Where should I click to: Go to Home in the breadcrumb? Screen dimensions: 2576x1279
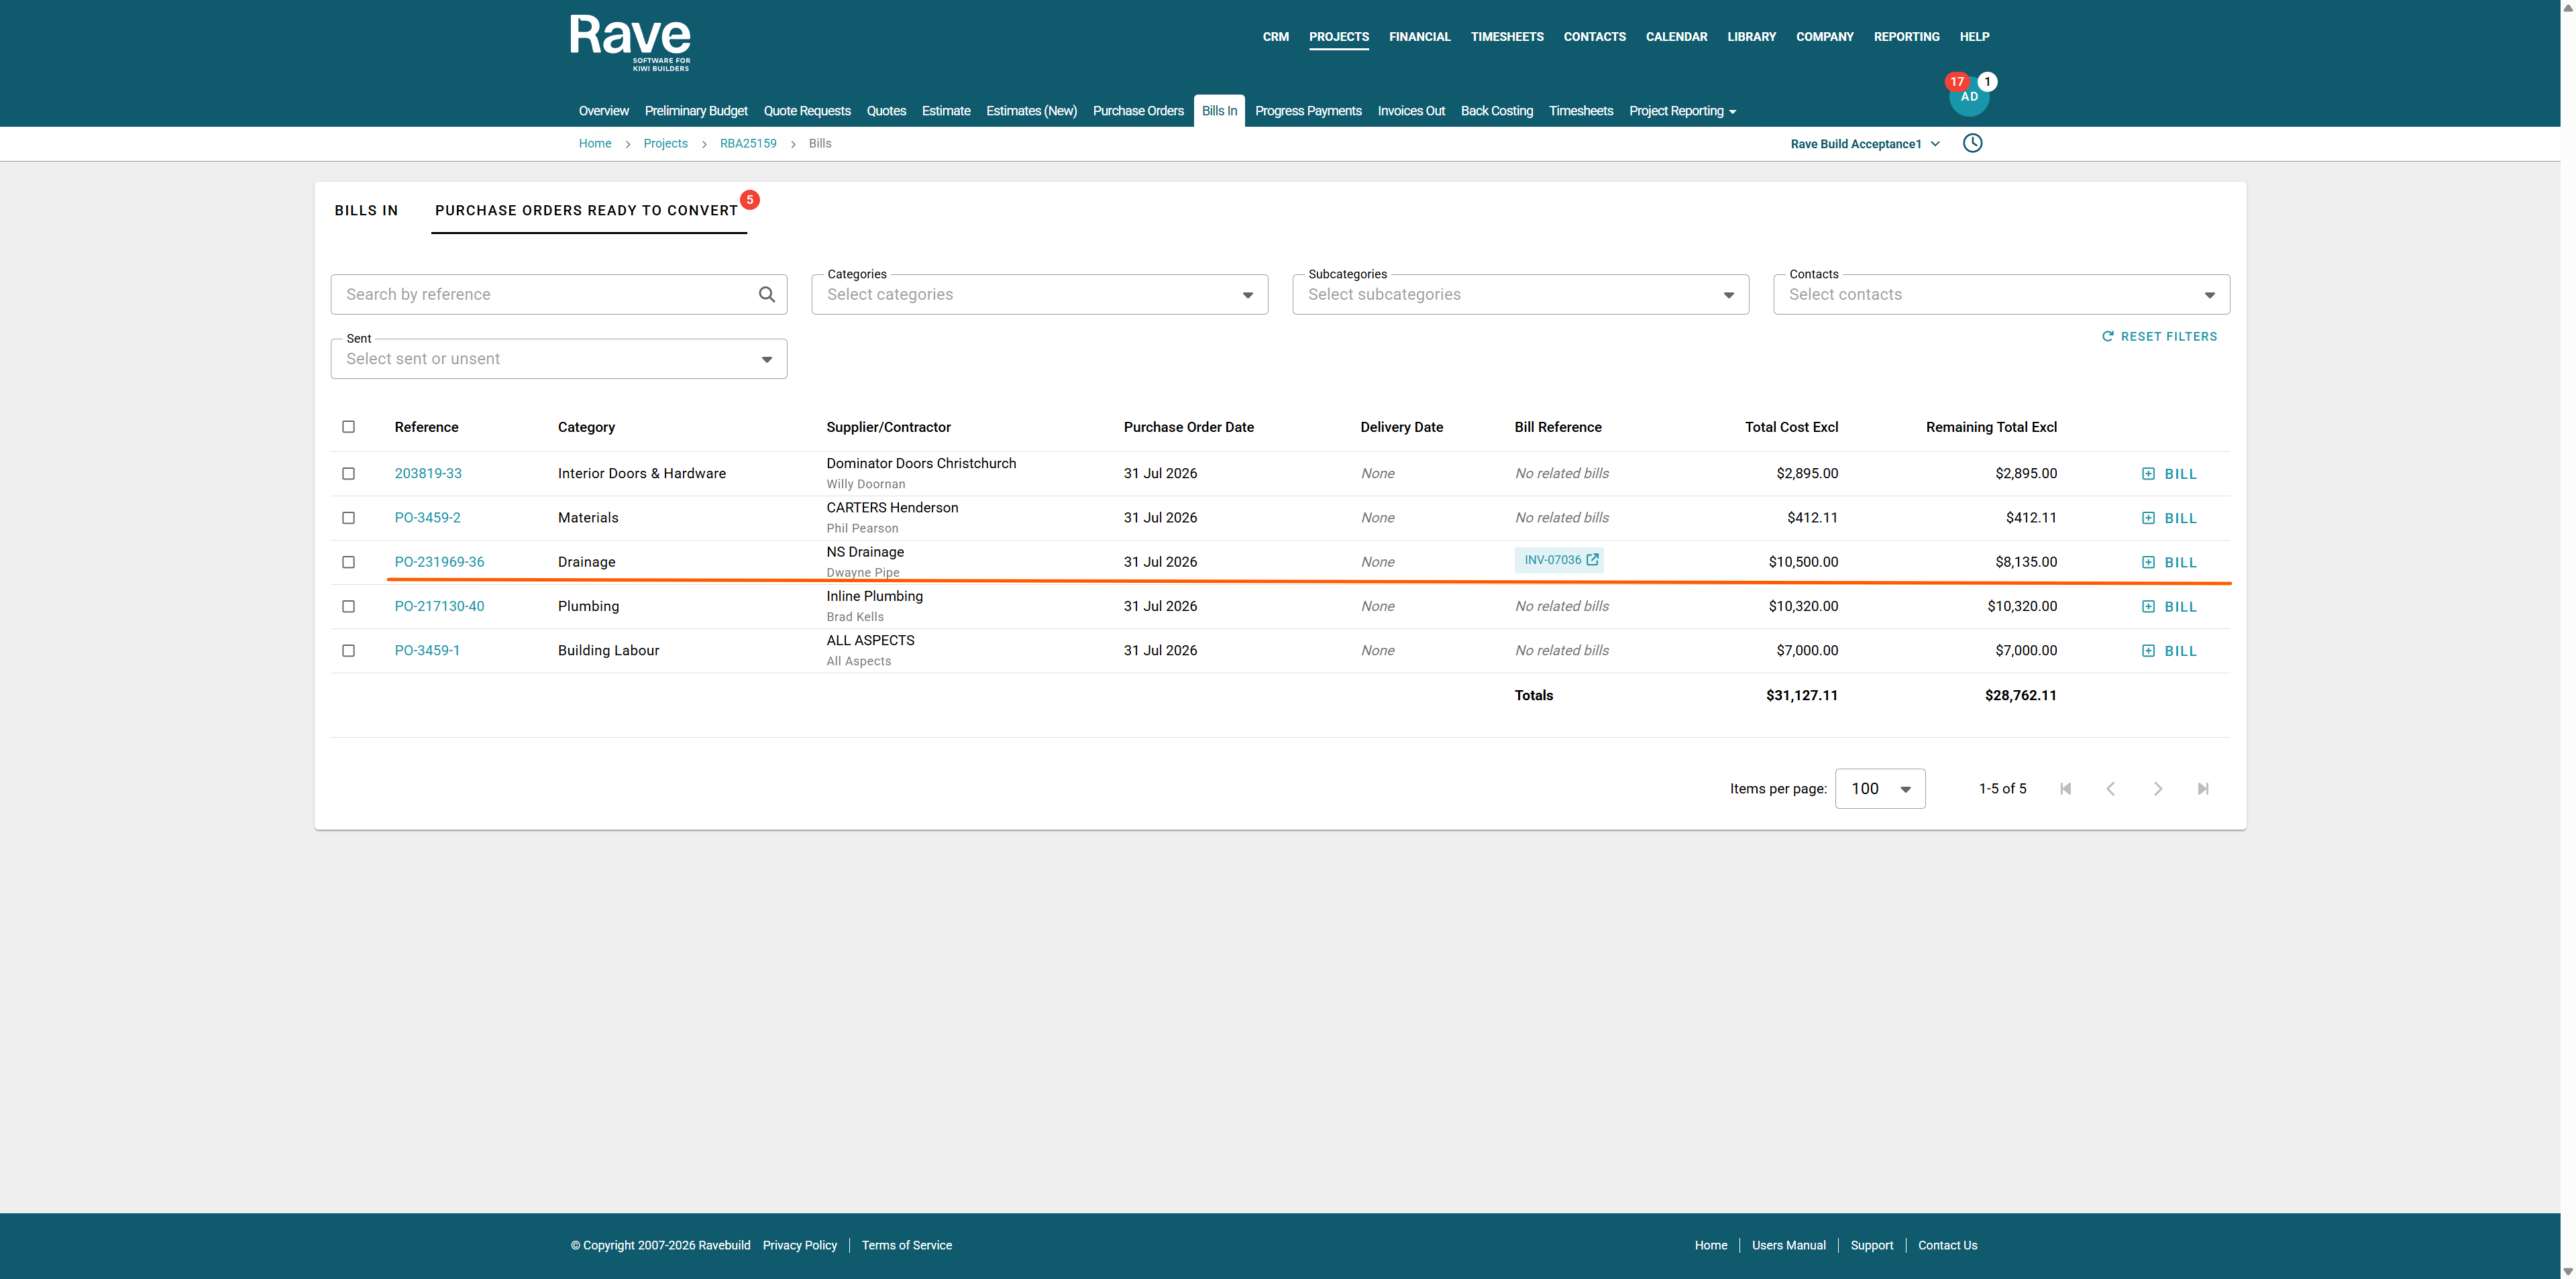pos(594,144)
